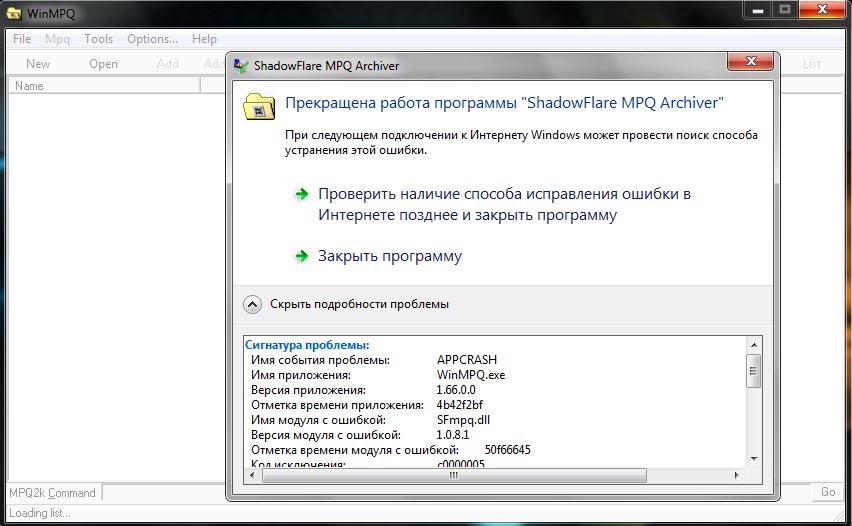Click the vertical scrollbar thumb in details
852x526 pixels.
click(x=754, y=371)
